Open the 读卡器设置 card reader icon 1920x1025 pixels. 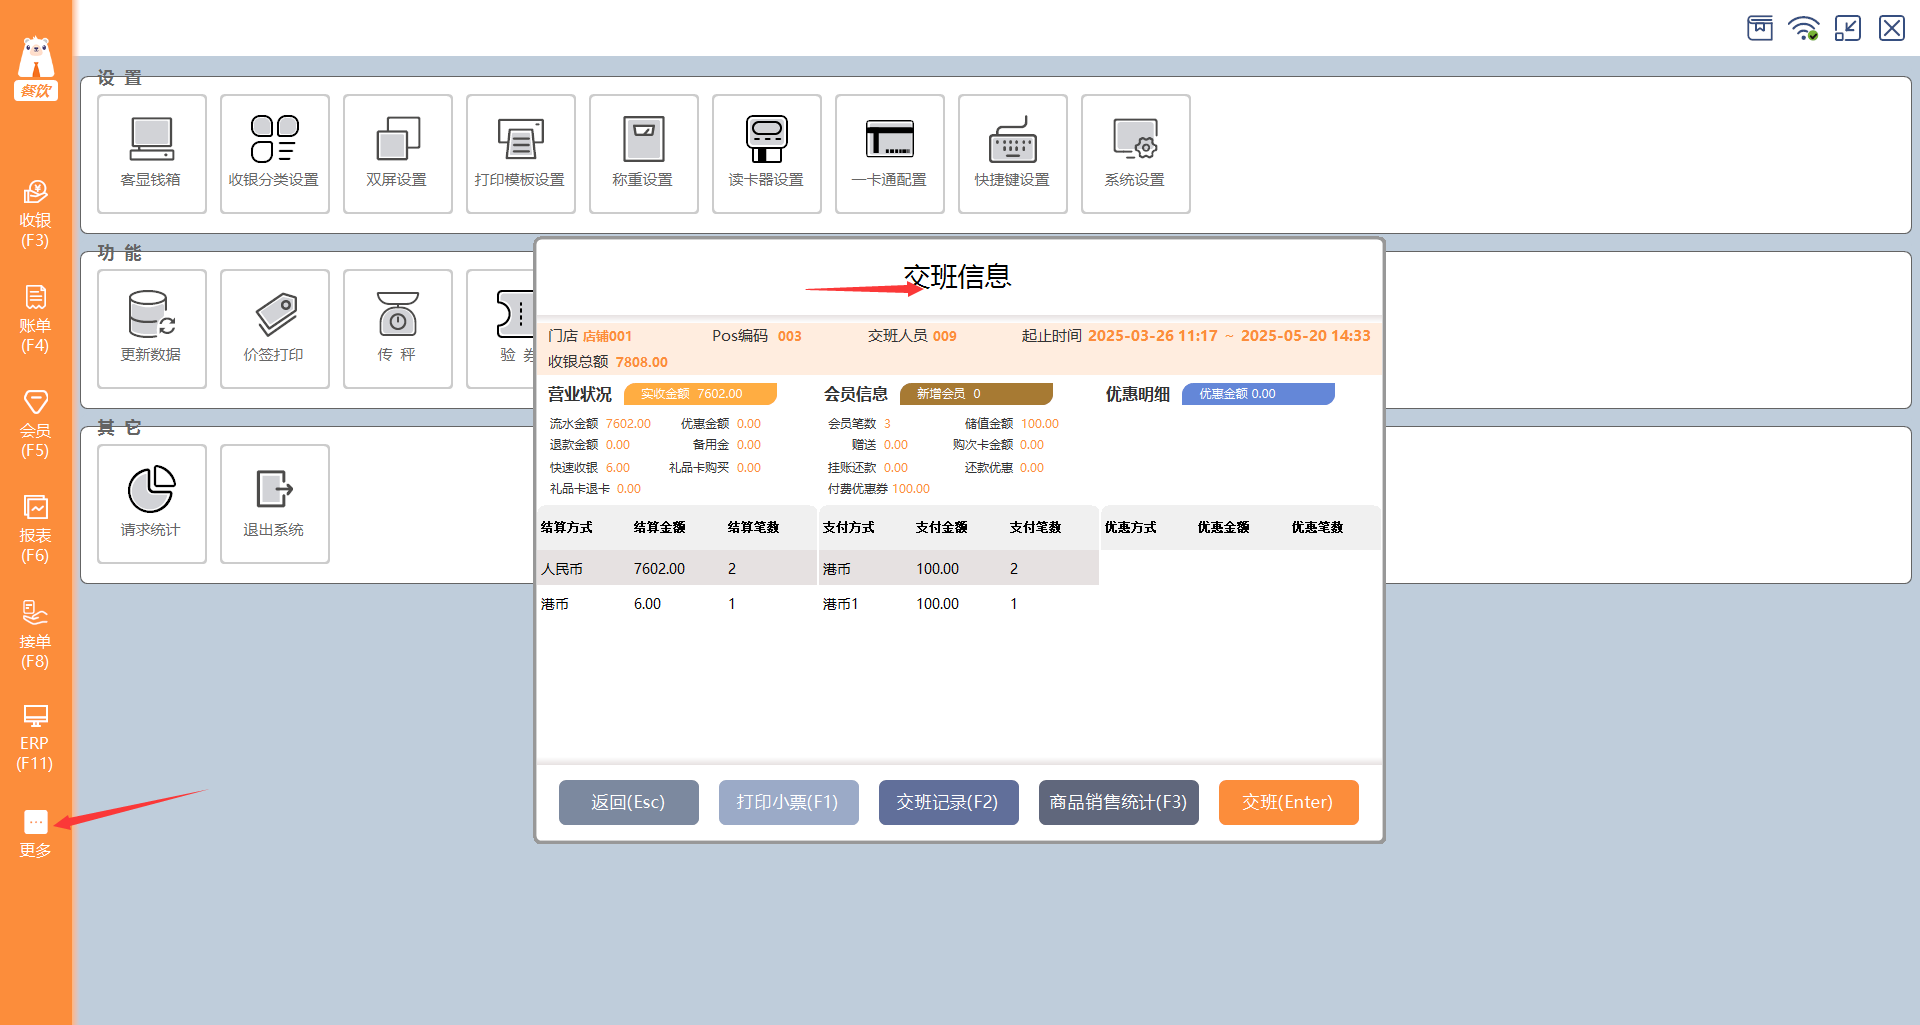(x=766, y=141)
